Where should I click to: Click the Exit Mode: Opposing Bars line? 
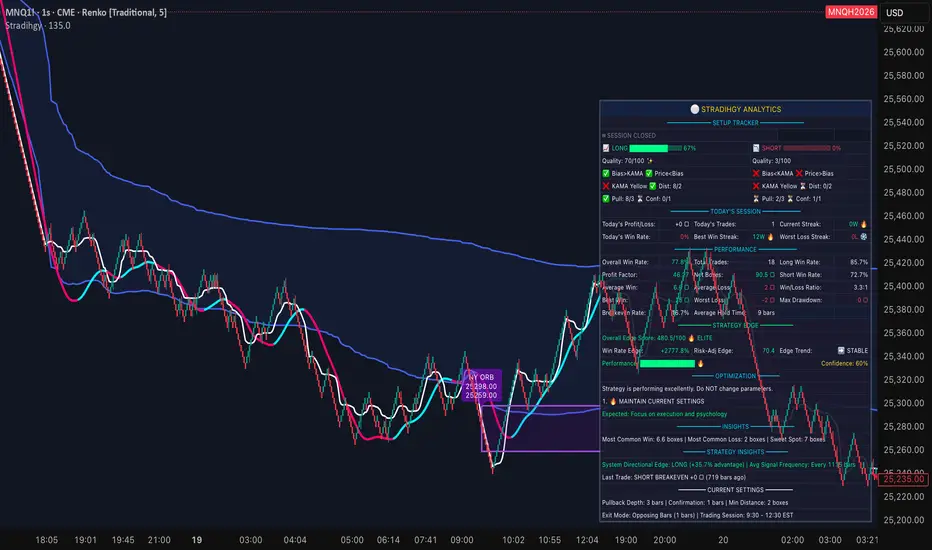[697, 516]
